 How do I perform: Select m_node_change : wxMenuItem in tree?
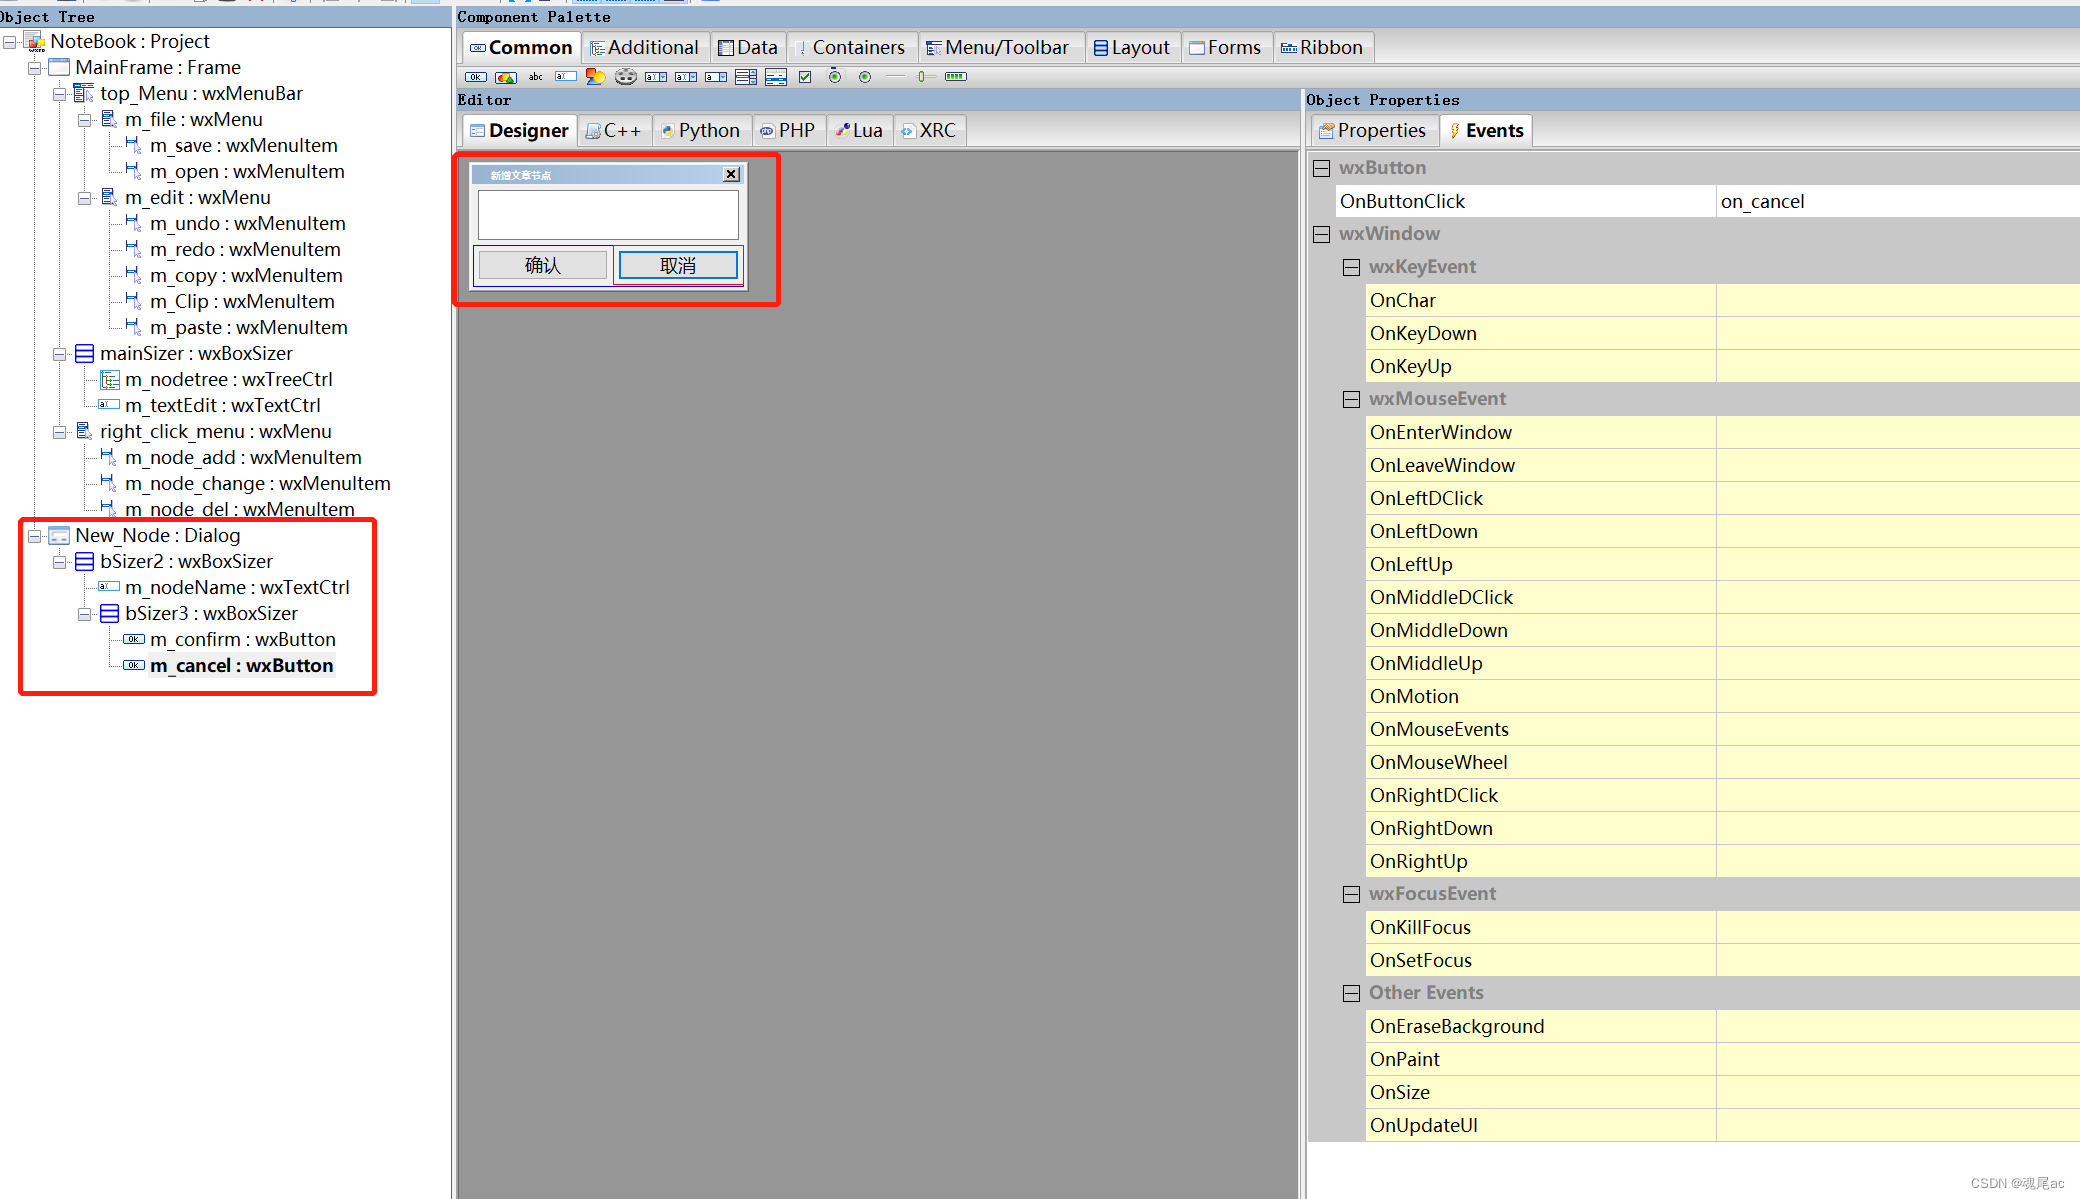[x=257, y=484]
